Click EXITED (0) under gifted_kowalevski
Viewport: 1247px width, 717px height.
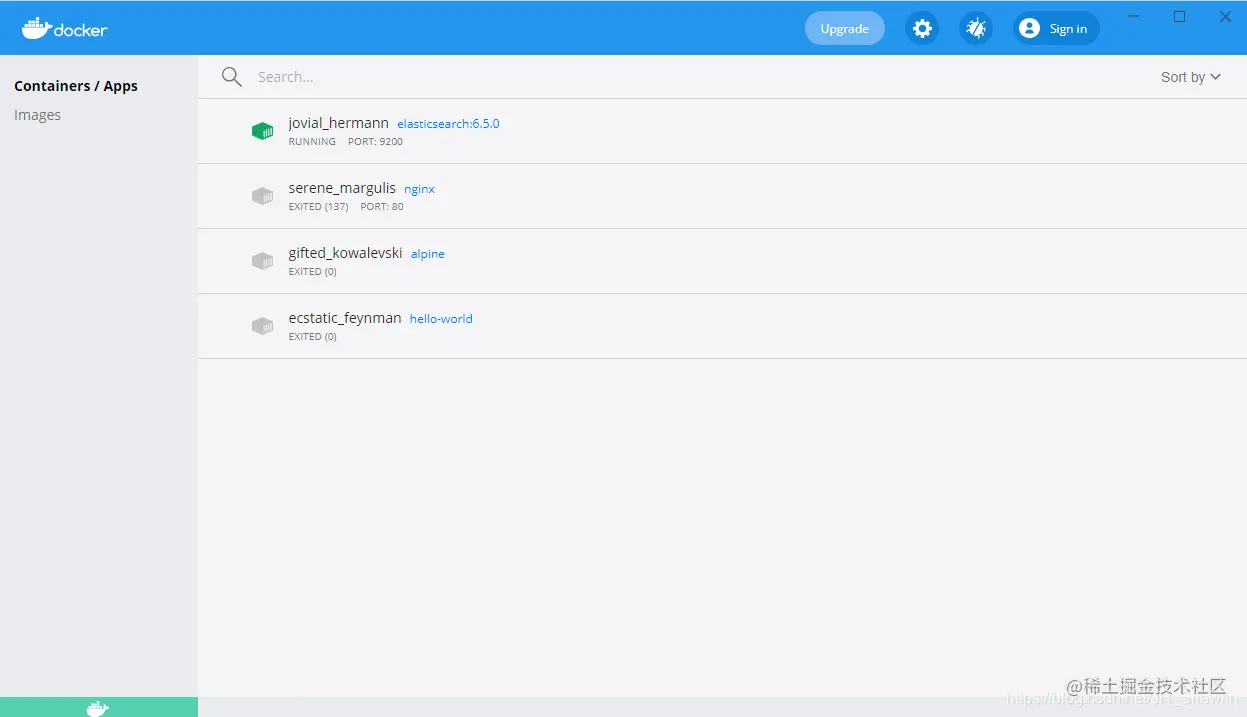(312, 272)
